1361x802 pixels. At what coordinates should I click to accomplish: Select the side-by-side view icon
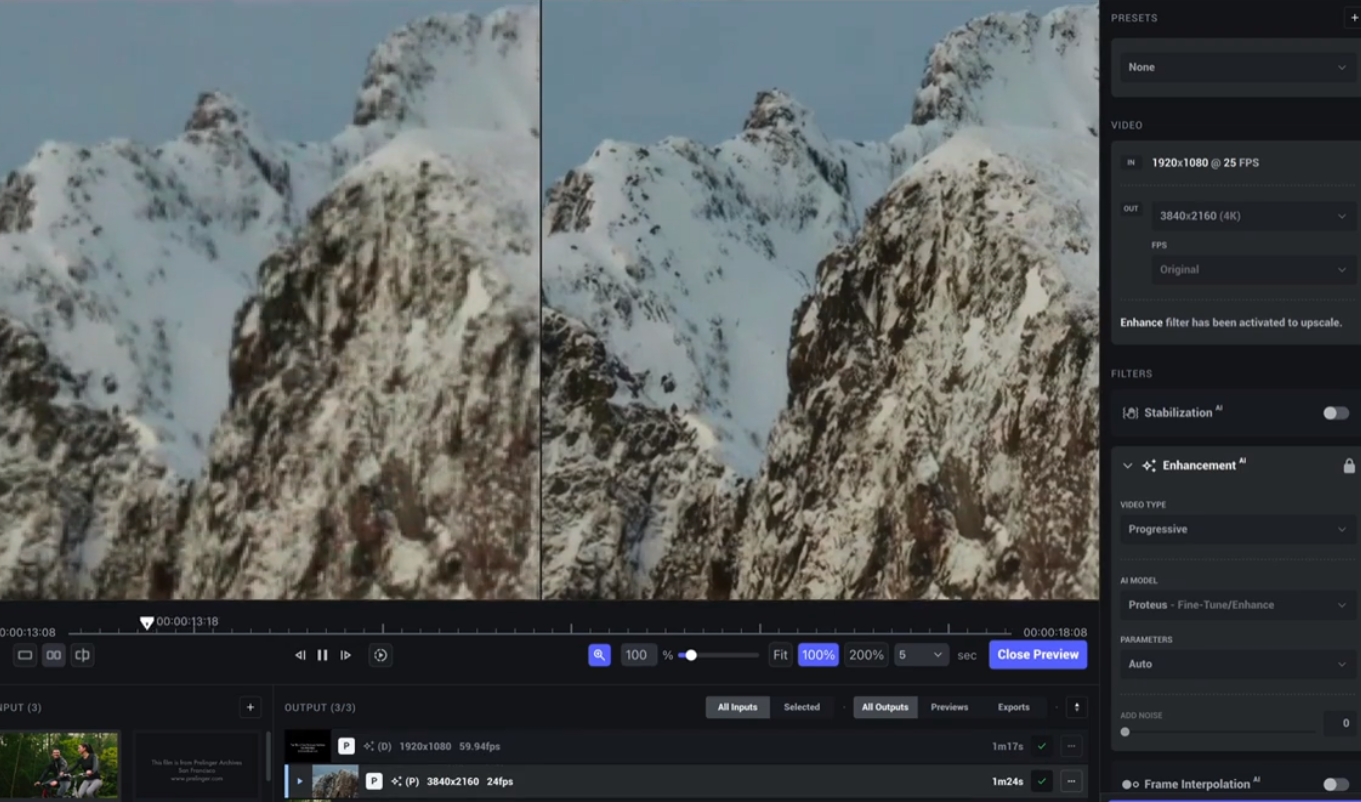[x=54, y=655]
